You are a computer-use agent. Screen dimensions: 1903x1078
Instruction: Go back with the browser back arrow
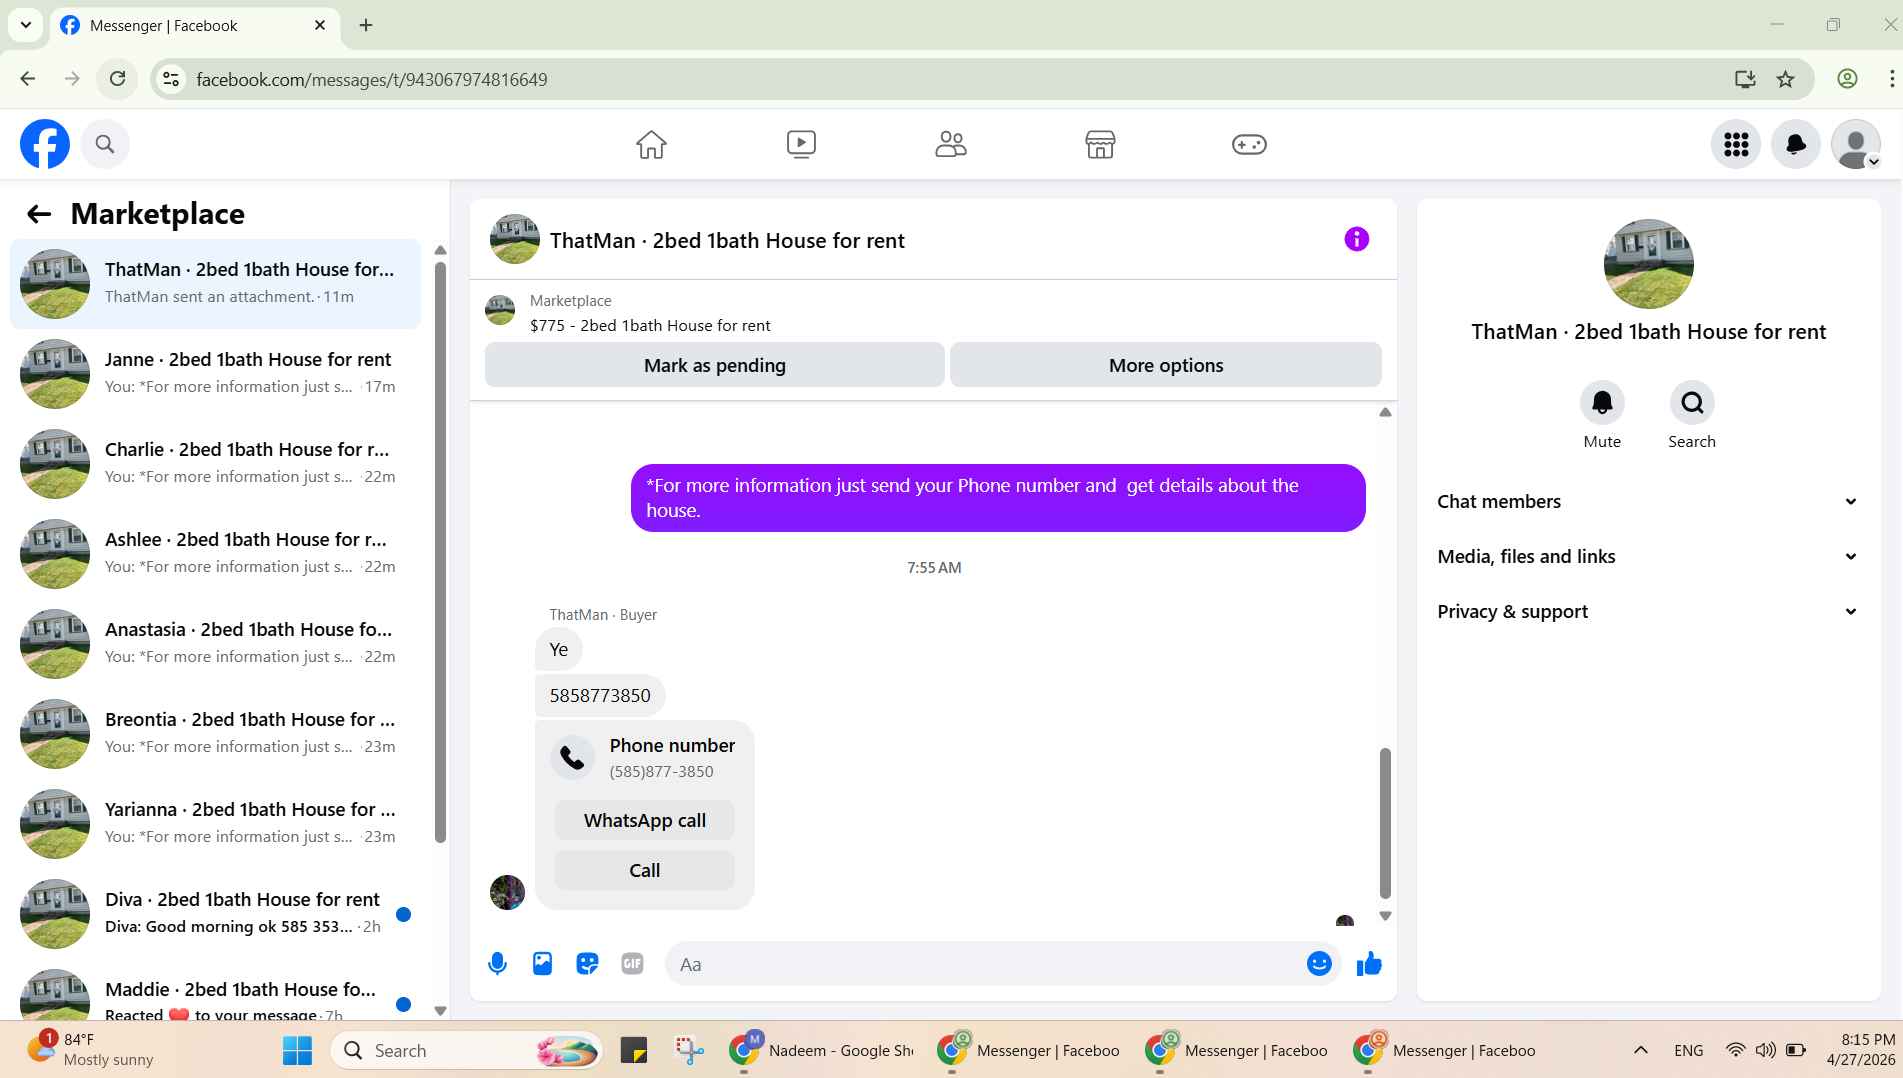pos(28,79)
